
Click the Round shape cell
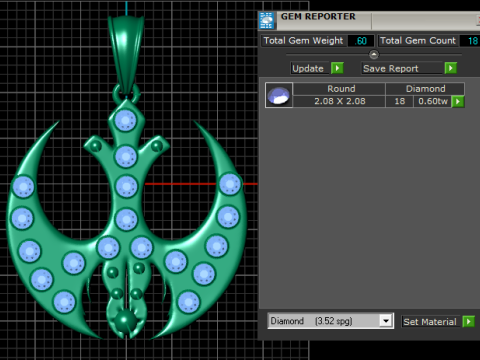coord(339,89)
